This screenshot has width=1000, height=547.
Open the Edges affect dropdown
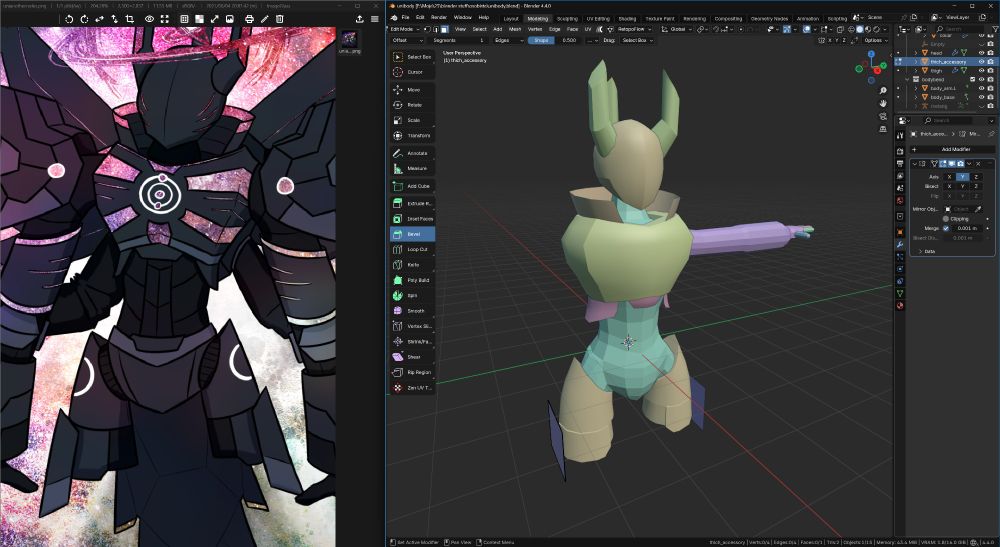[508, 40]
